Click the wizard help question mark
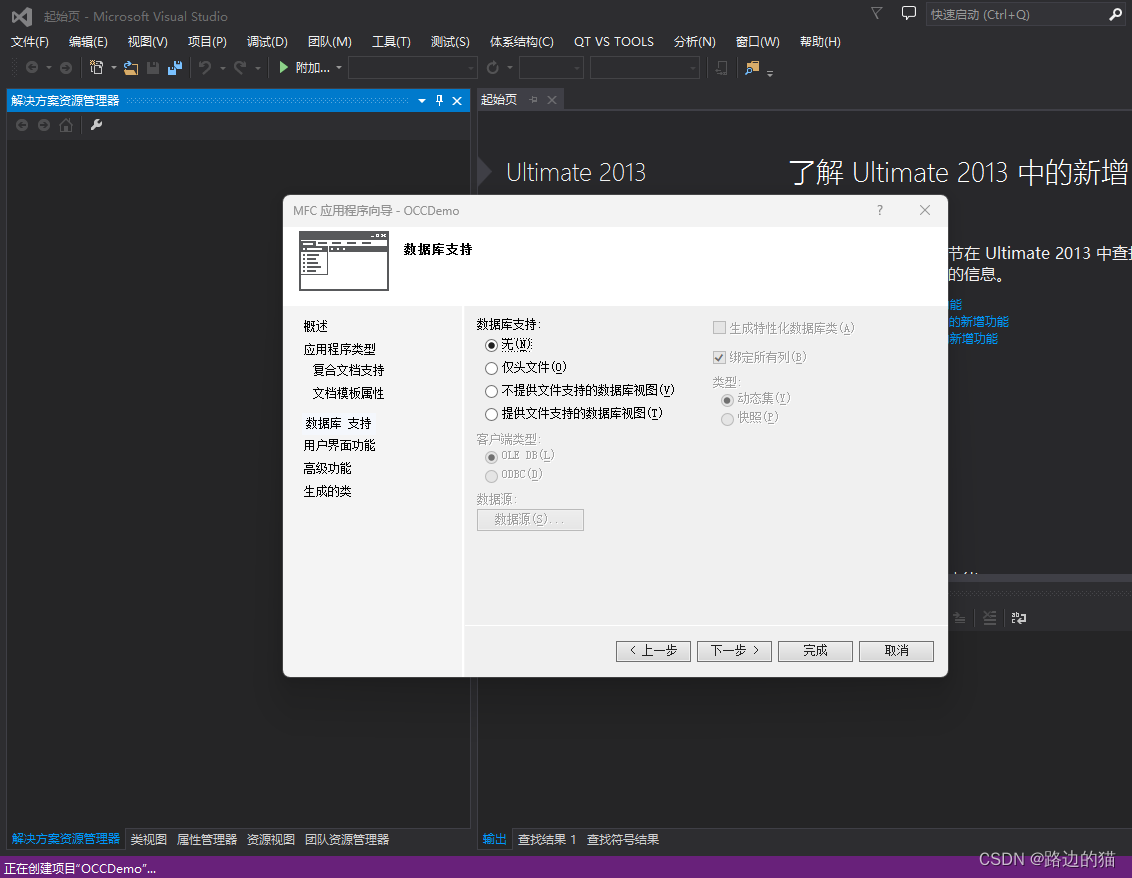The height and width of the screenshot is (878, 1132). tap(879, 210)
